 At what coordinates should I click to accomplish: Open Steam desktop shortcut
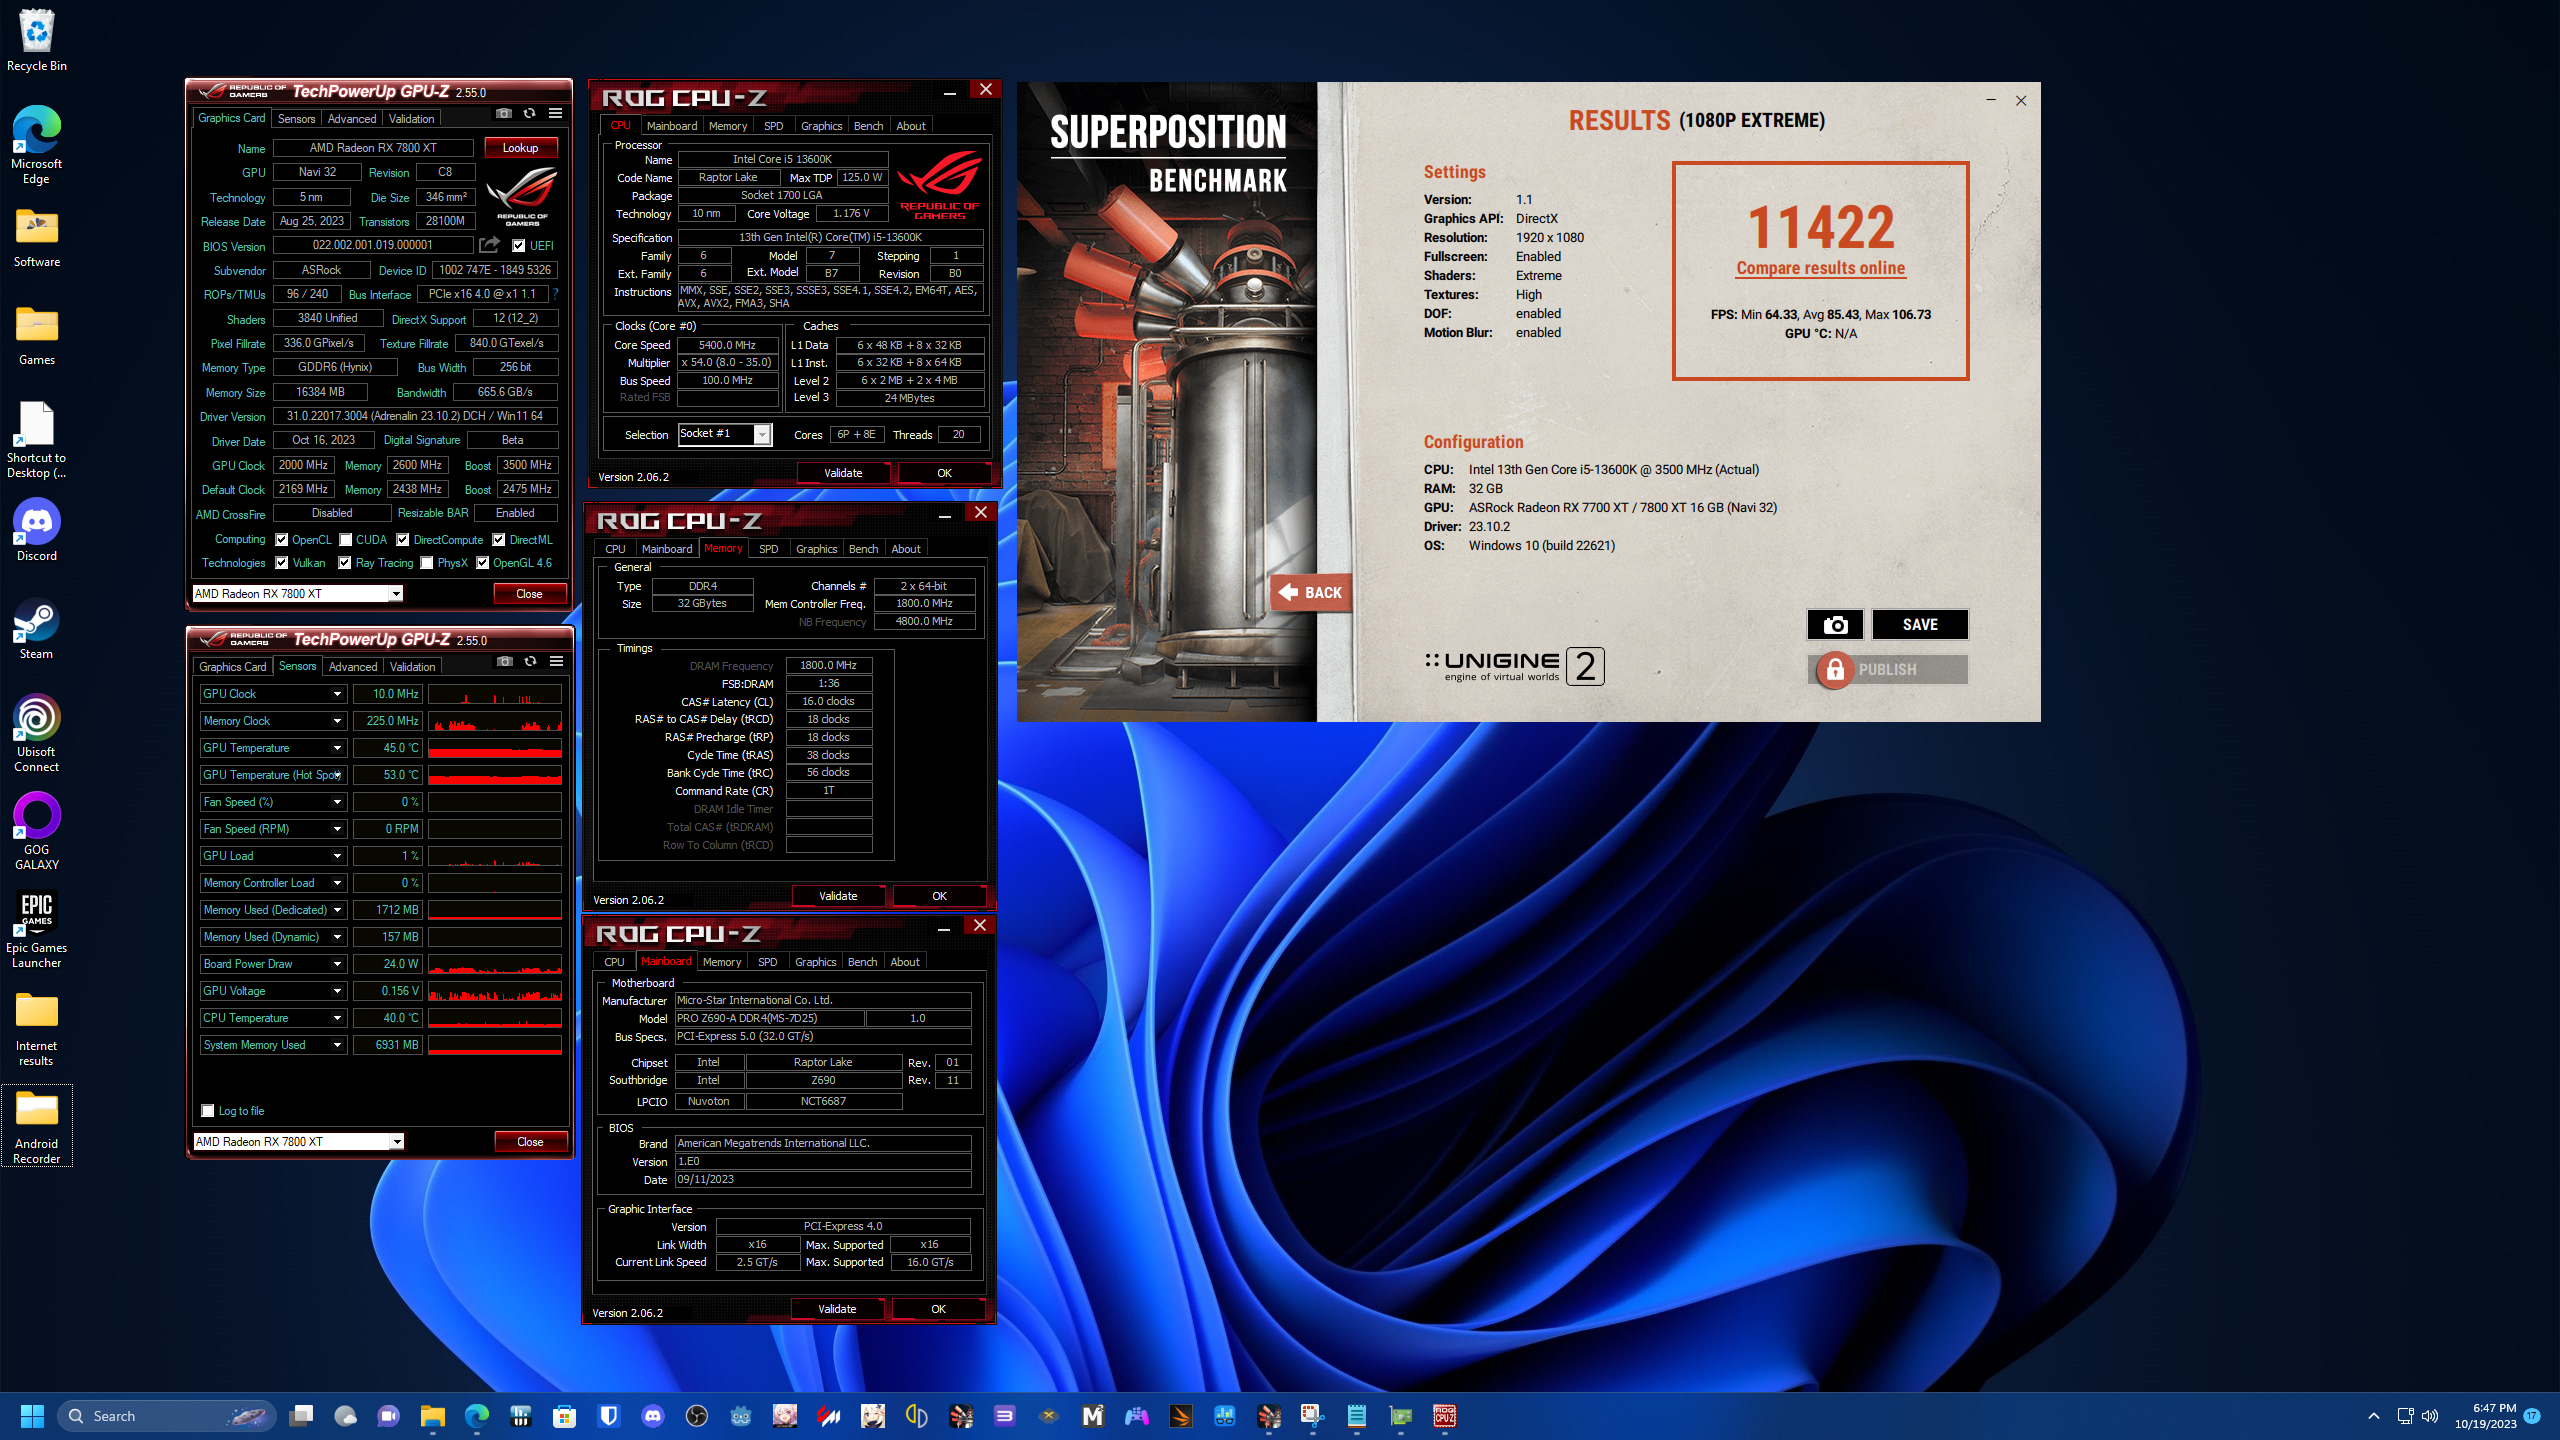[37, 628]
